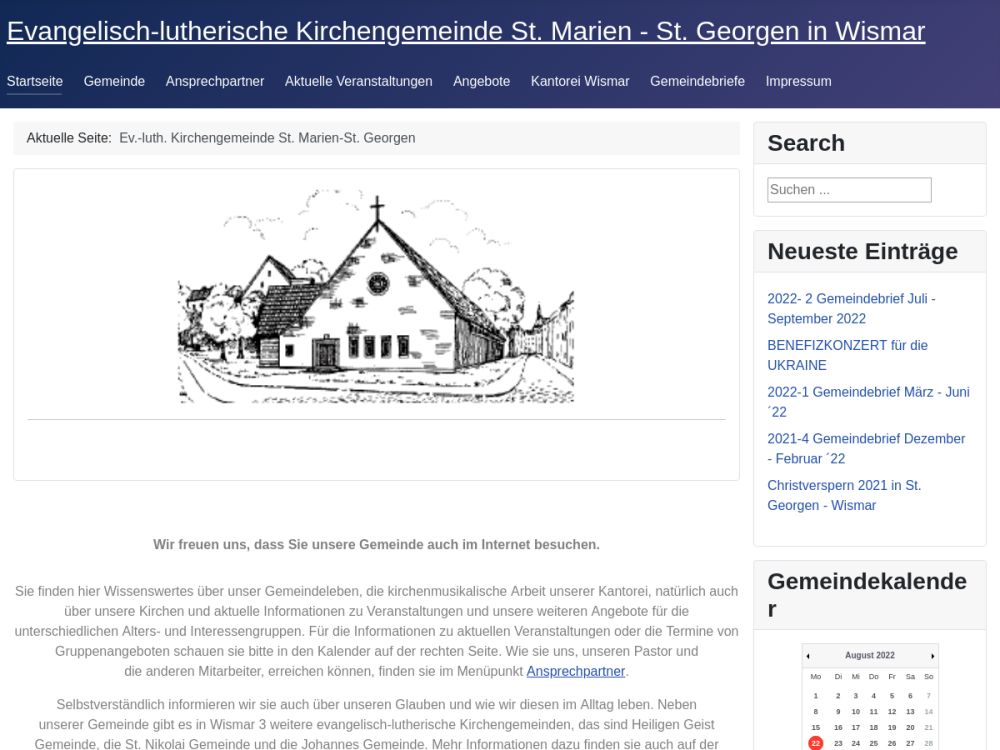Open the Gemeinde menu
The width and height of the screenshot is (1000, 750).
tap(114, 81)
